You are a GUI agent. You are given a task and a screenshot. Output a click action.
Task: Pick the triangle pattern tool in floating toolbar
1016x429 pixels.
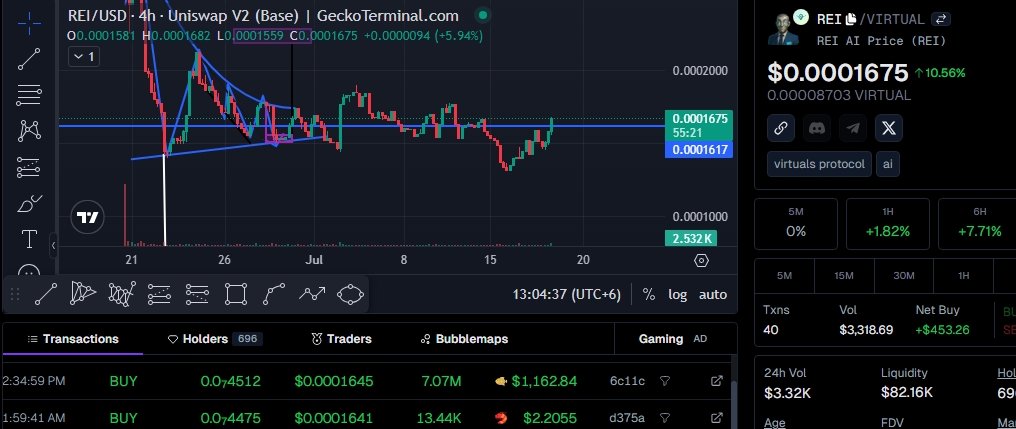83,294
